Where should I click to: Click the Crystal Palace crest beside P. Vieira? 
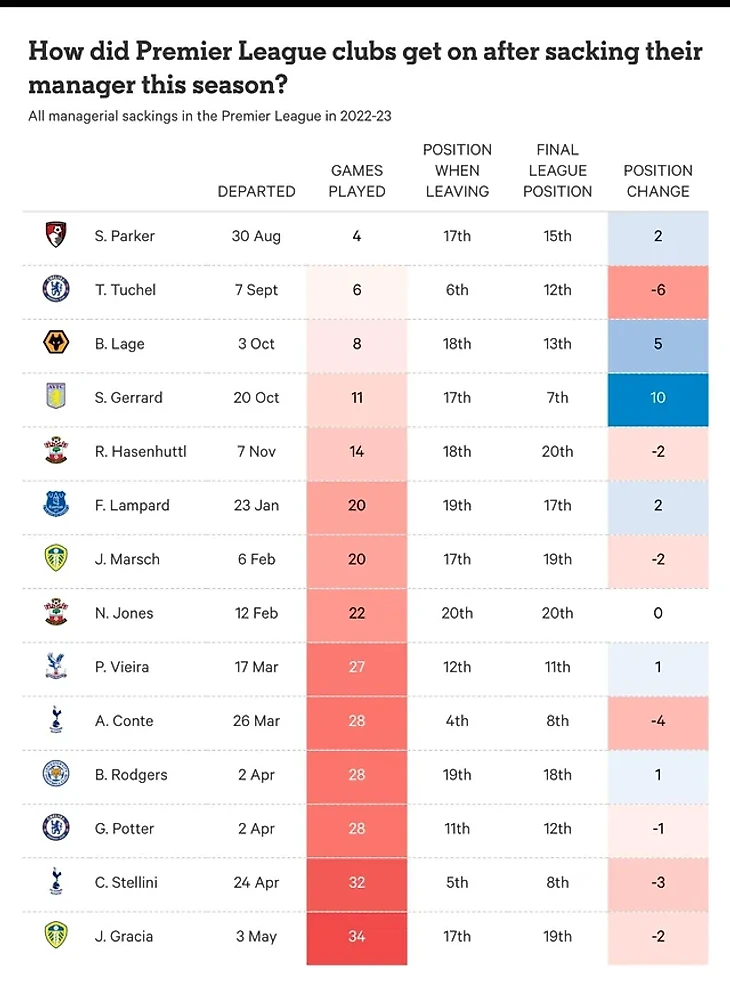tap(56, 666)
